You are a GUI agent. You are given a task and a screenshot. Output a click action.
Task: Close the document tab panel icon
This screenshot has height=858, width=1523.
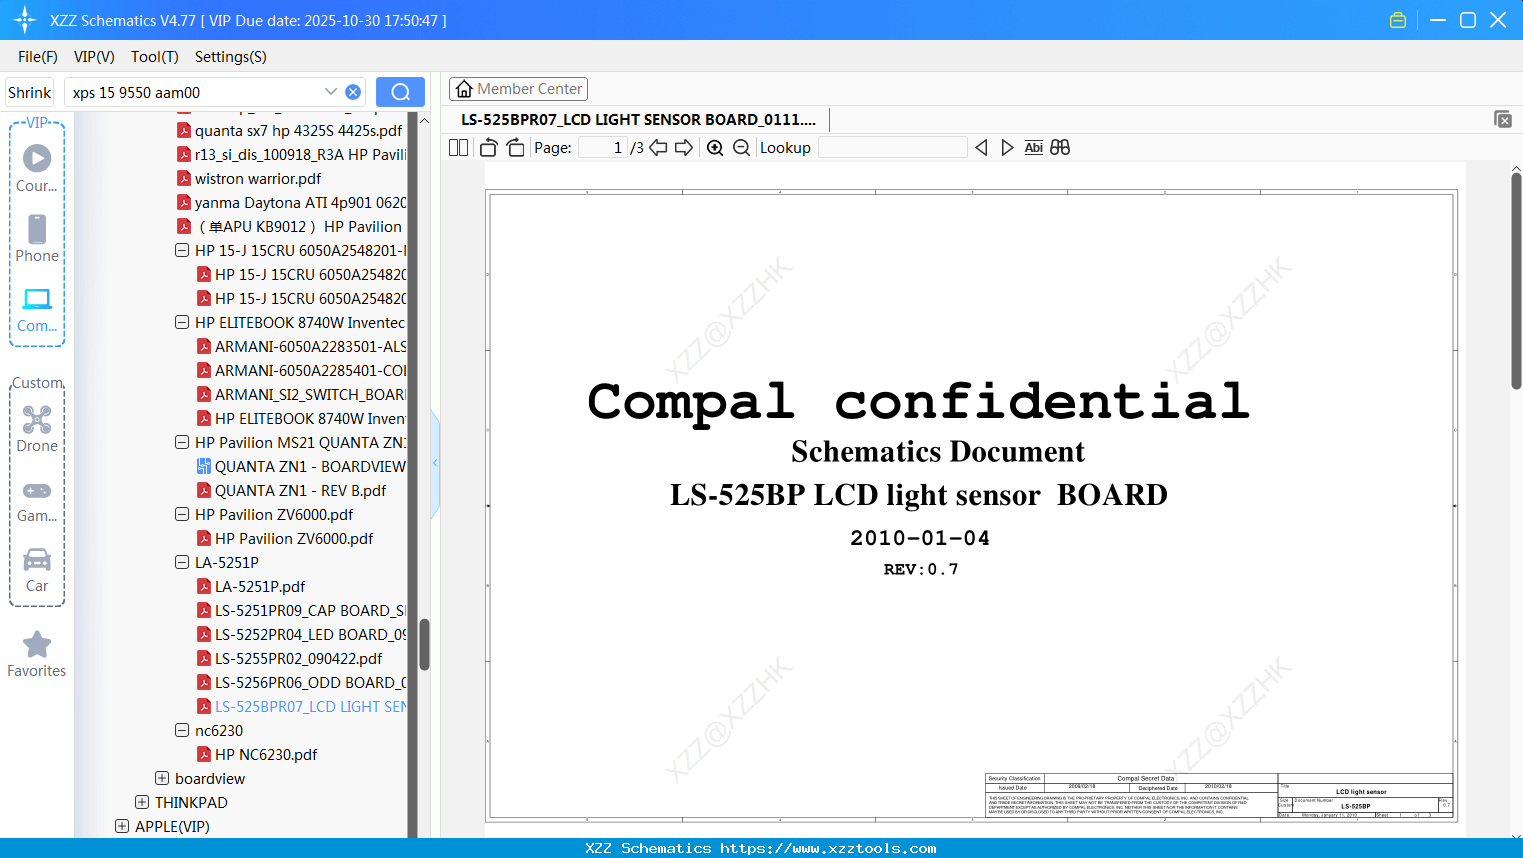point(1503,119)
